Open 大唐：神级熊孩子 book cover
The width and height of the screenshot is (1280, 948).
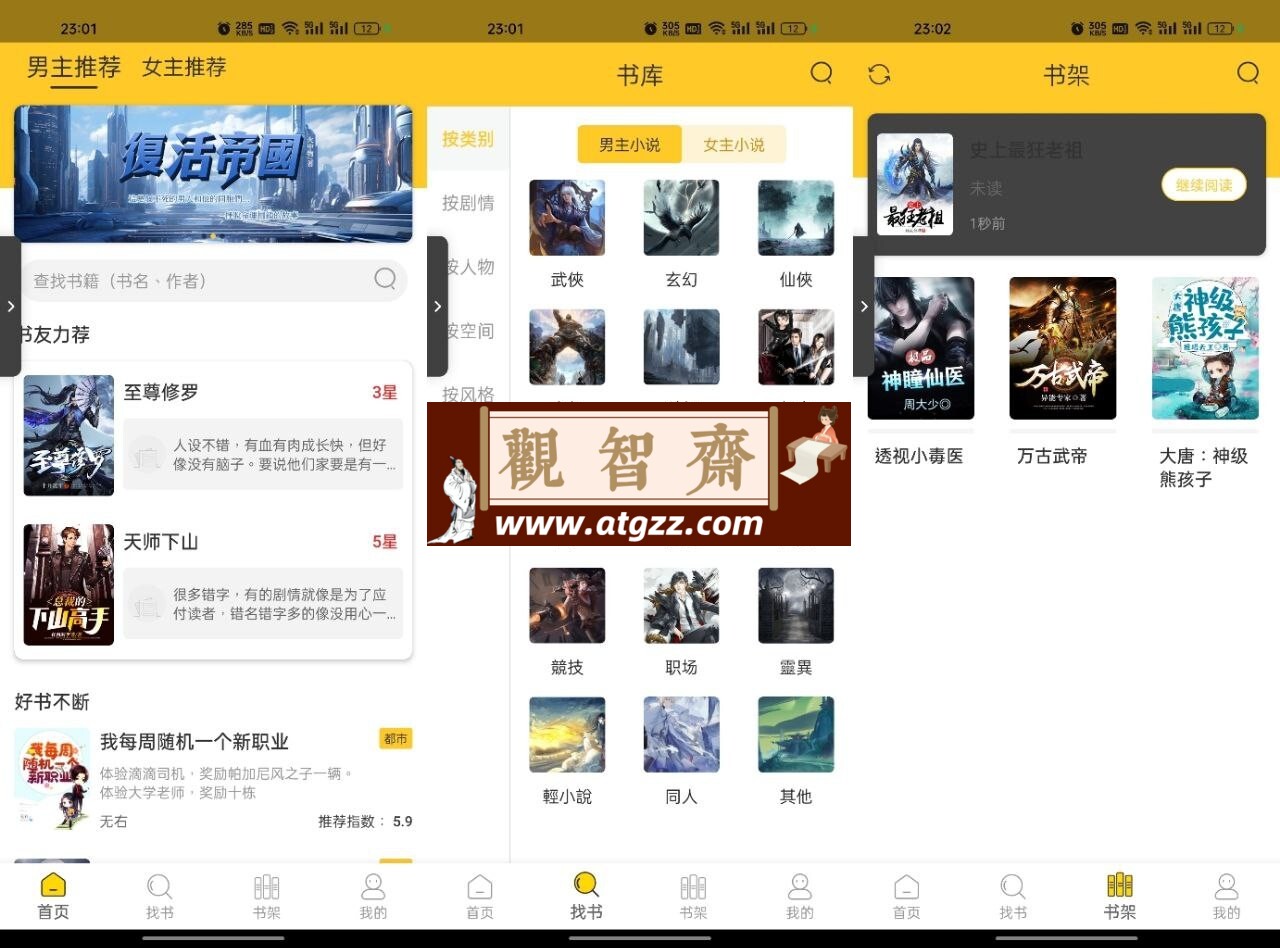tap(1205, 348)
